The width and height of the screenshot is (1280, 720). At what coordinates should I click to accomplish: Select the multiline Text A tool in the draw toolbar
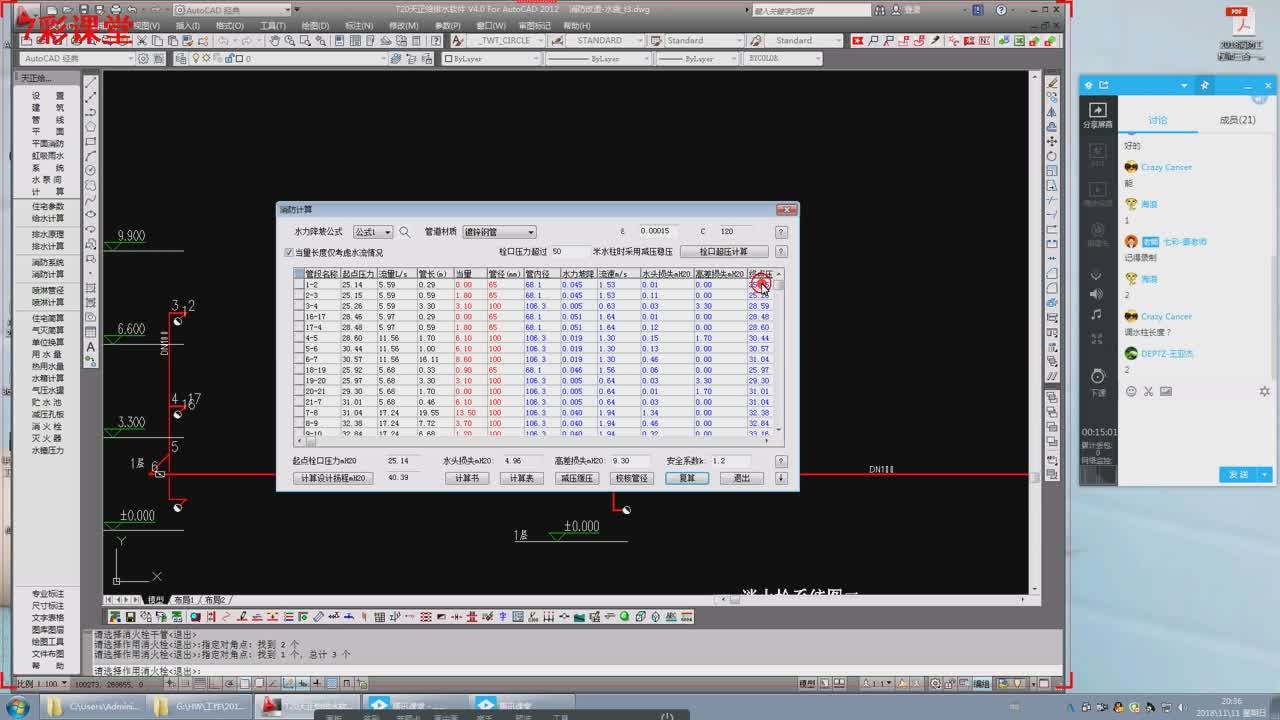pyautogui.click(x=91, y=347)
